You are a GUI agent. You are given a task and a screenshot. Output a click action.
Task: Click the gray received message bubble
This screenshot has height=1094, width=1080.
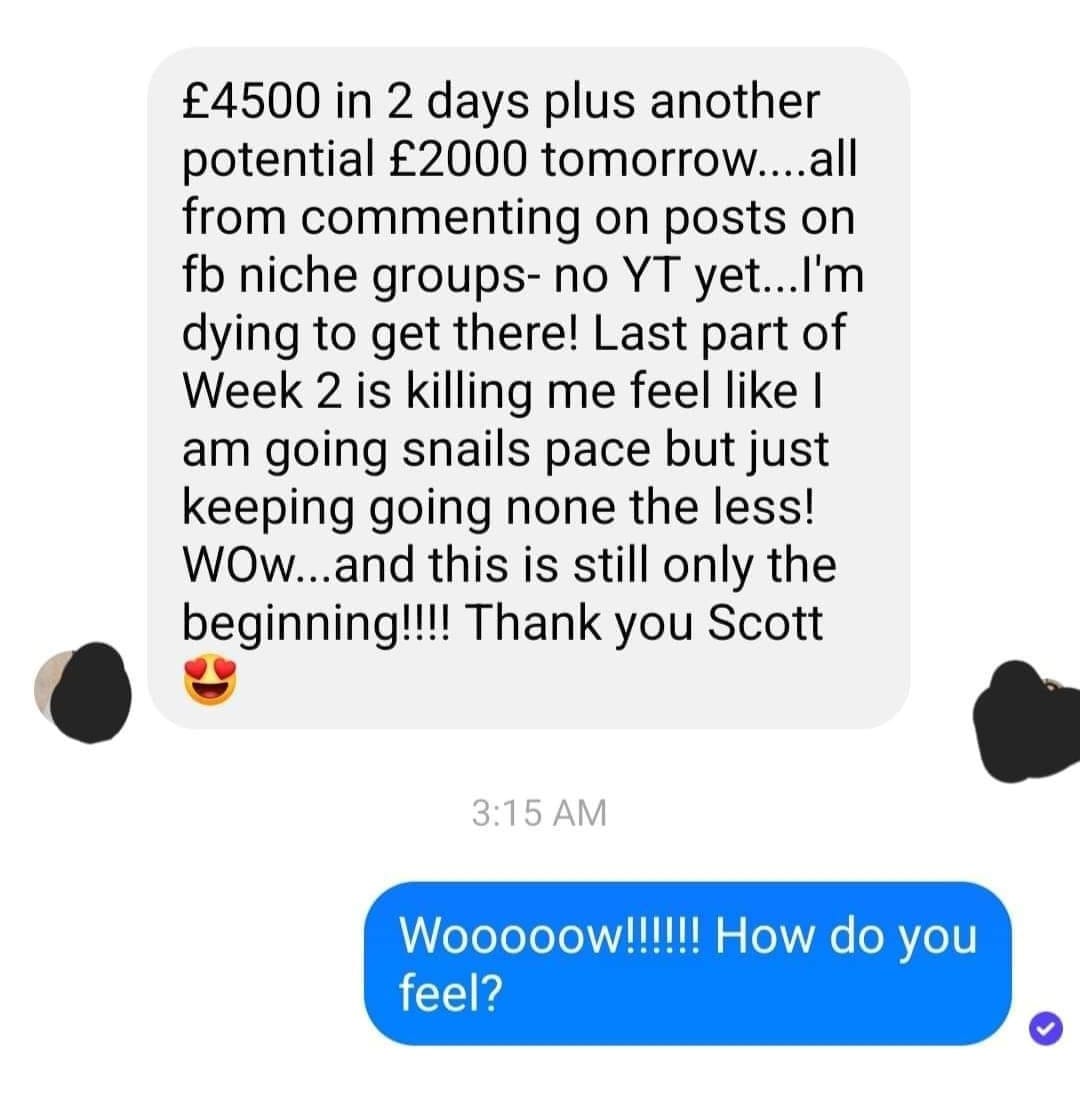pyautogui.click(x=528, y=388)
